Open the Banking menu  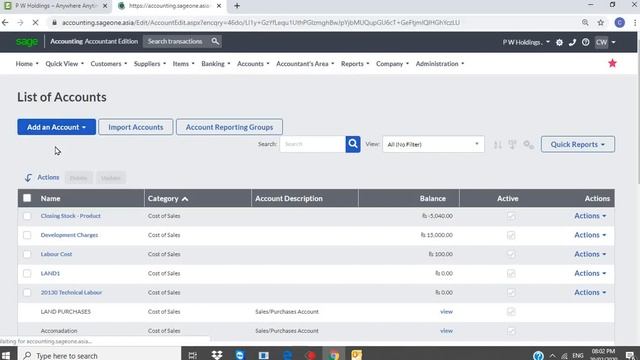pyautogui.click(x=216, y=64)
